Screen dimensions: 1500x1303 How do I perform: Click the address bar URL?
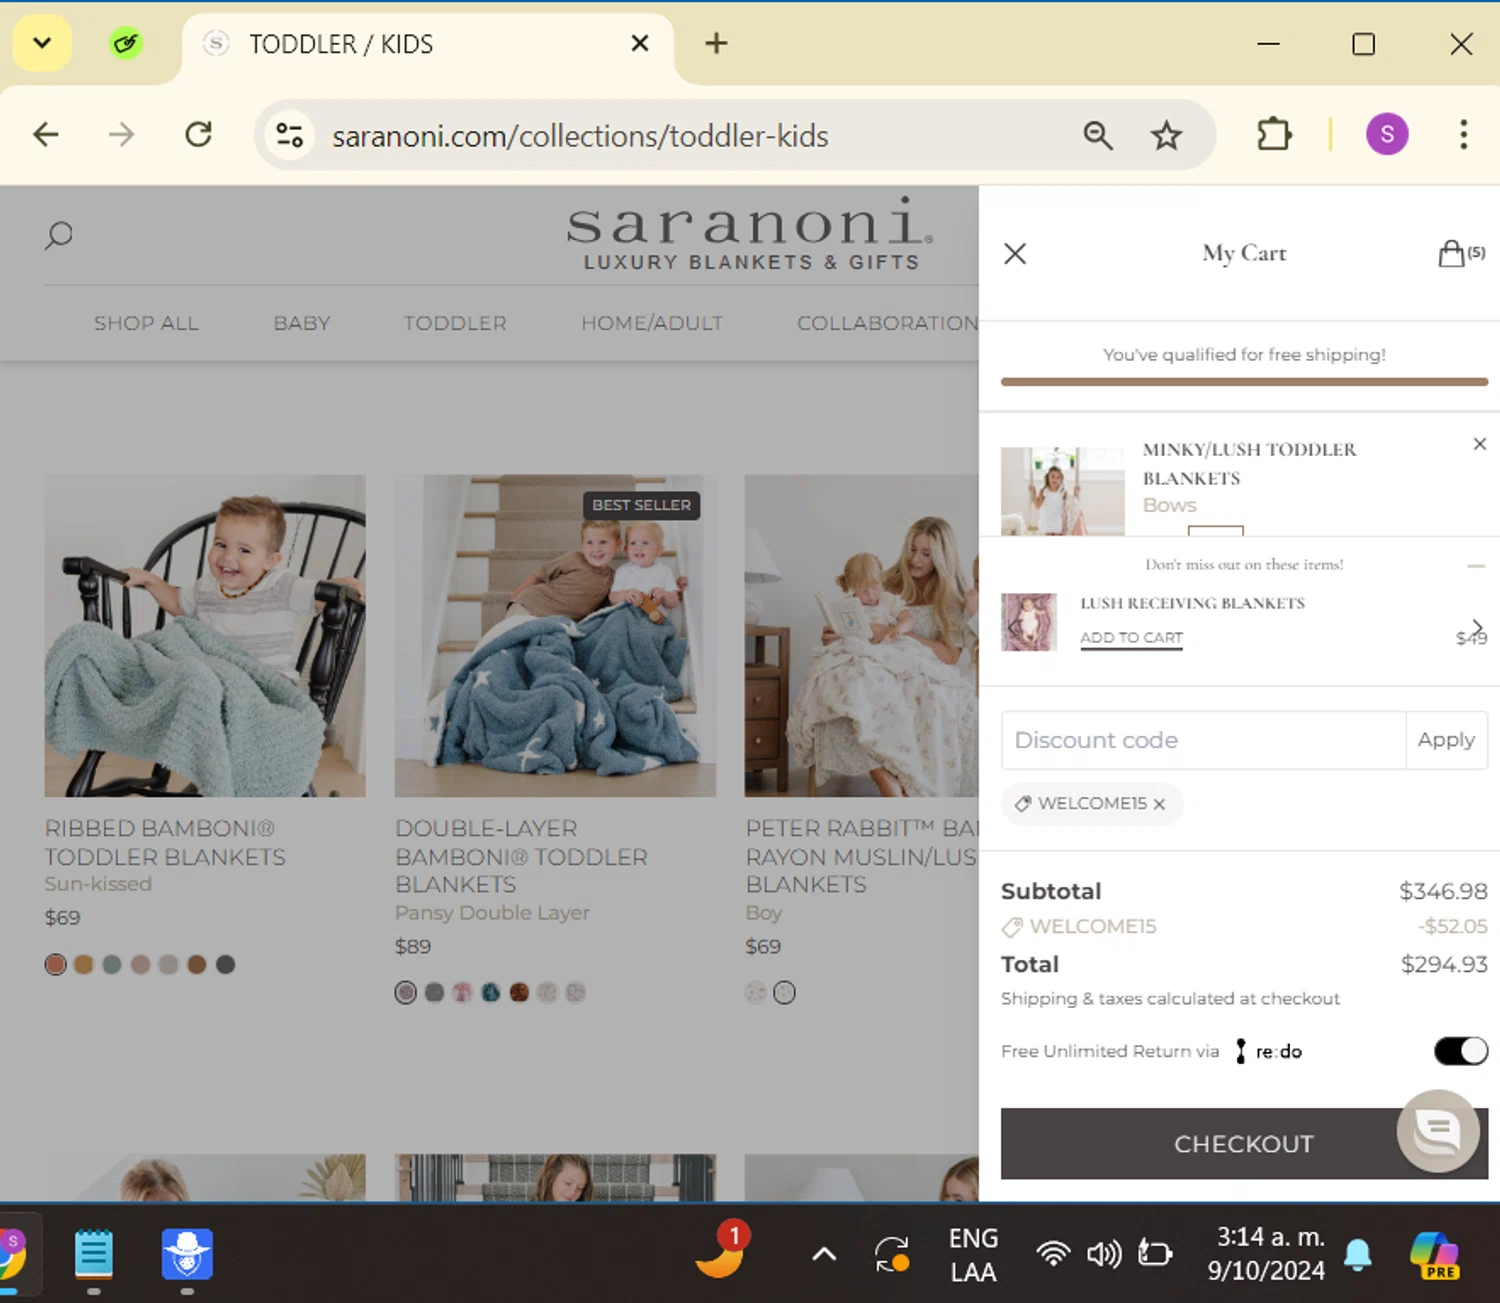[x=580, y=136]
